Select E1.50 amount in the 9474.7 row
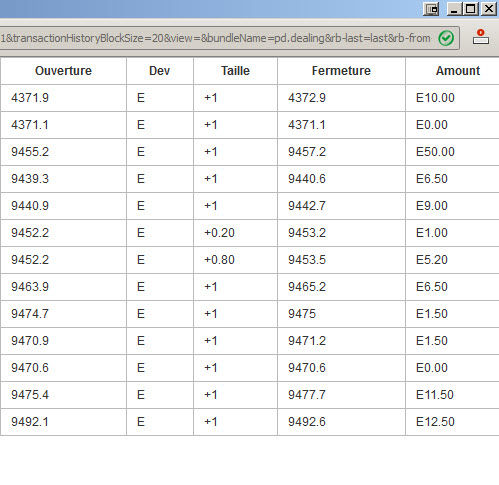The width and height of the screenshot is (499, 485). 432,314
